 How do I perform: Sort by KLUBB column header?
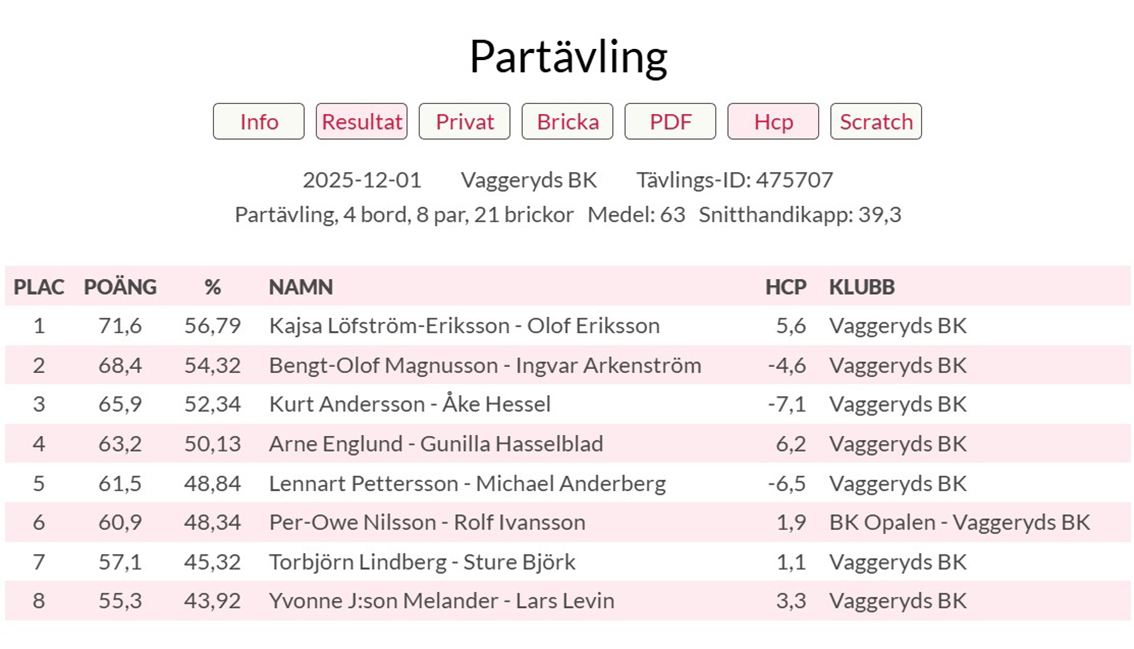point(862,287)
